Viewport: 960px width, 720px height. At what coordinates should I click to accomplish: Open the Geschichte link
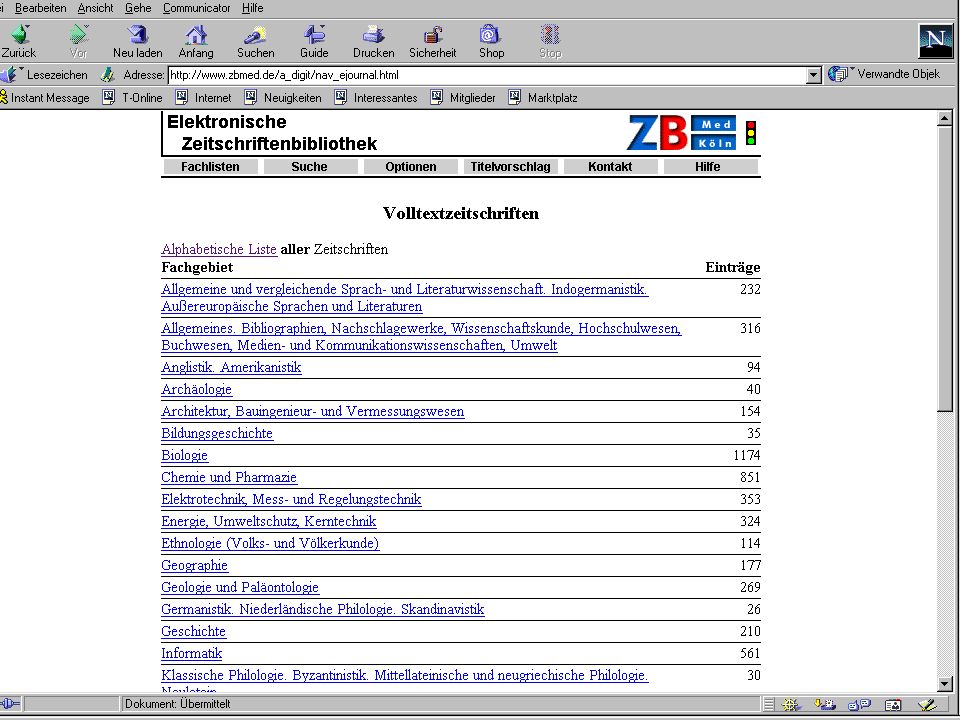[193, 632]
